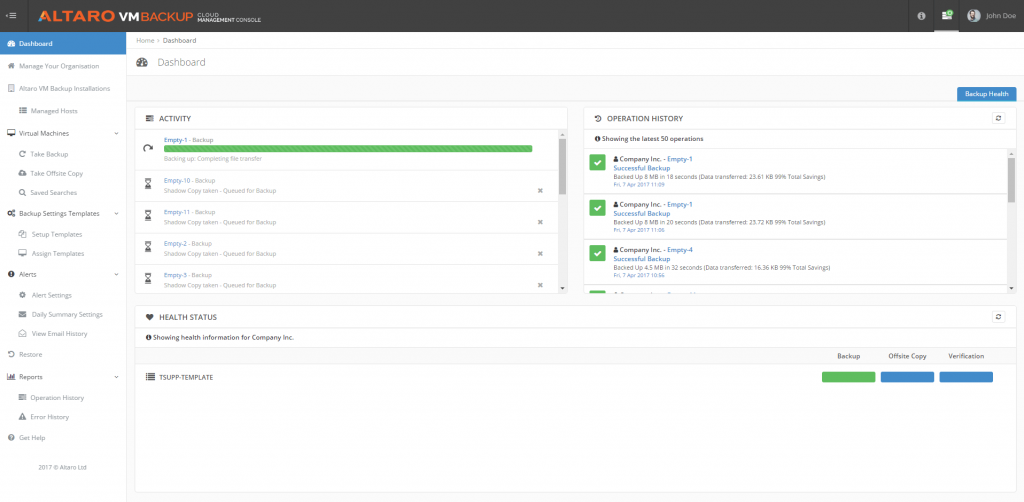Click the green Backup status bar
The width and height of the screenshot is (1024, 502).
848,377
